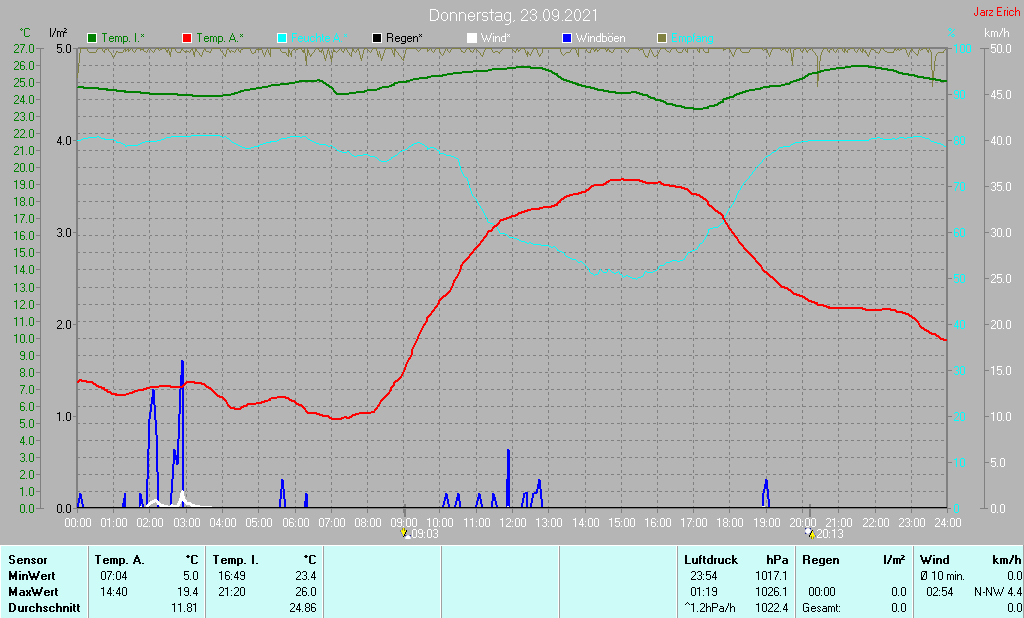
Task: Click the 'Ø 10 min.' wind average label
Action: [942, 576]
